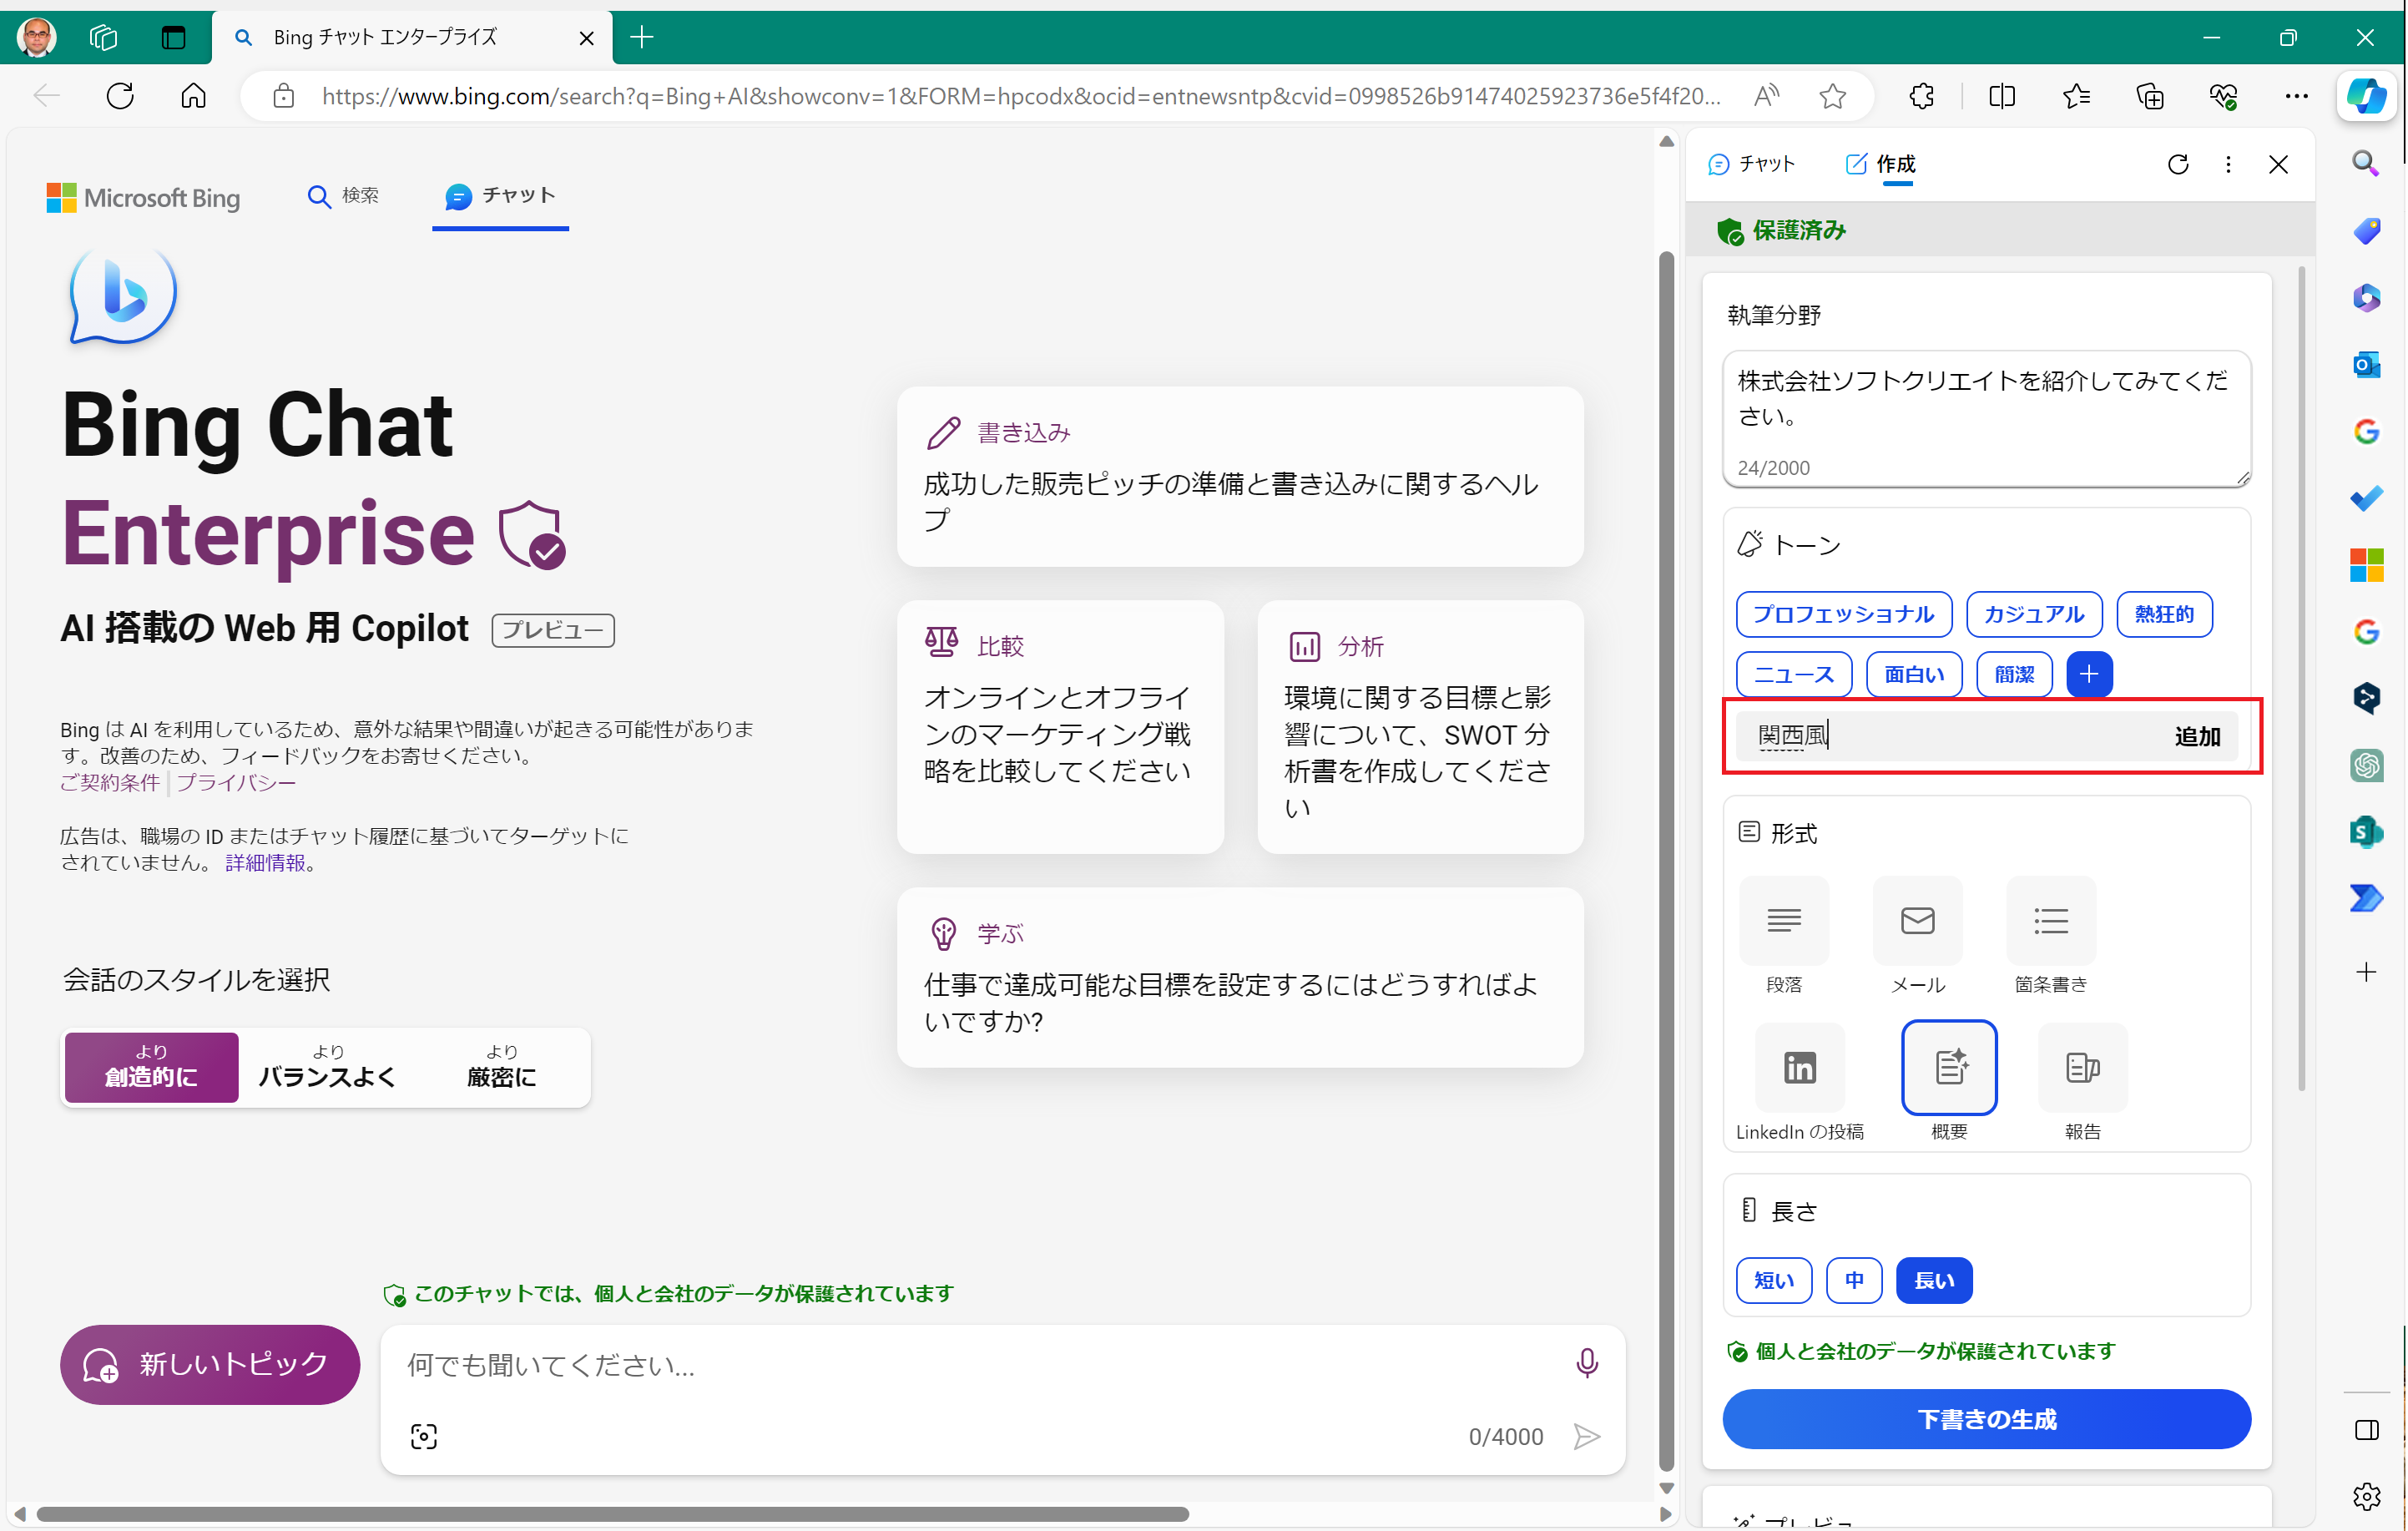
Task: Choose the 簡潔 tone
Action: pyautogui.click(x=2014, y=674)
